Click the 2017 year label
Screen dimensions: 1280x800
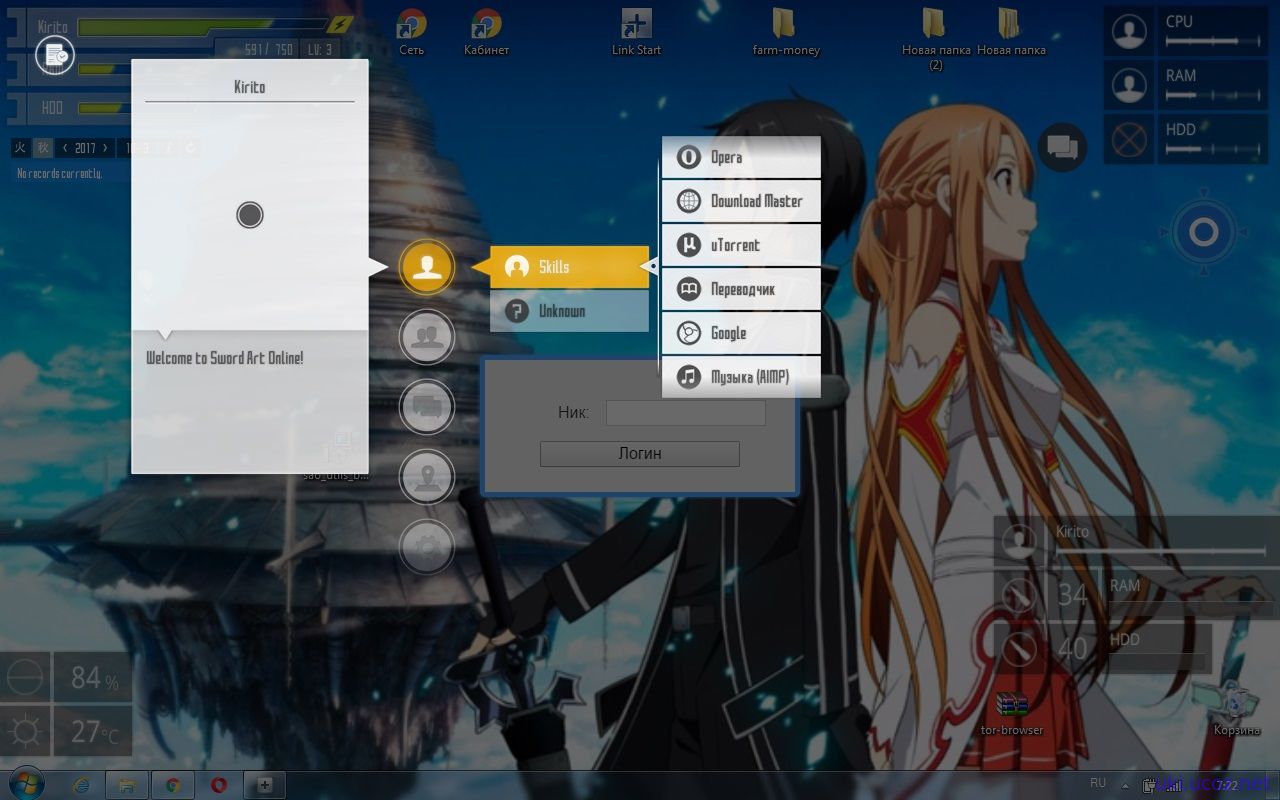pos(85,148)
